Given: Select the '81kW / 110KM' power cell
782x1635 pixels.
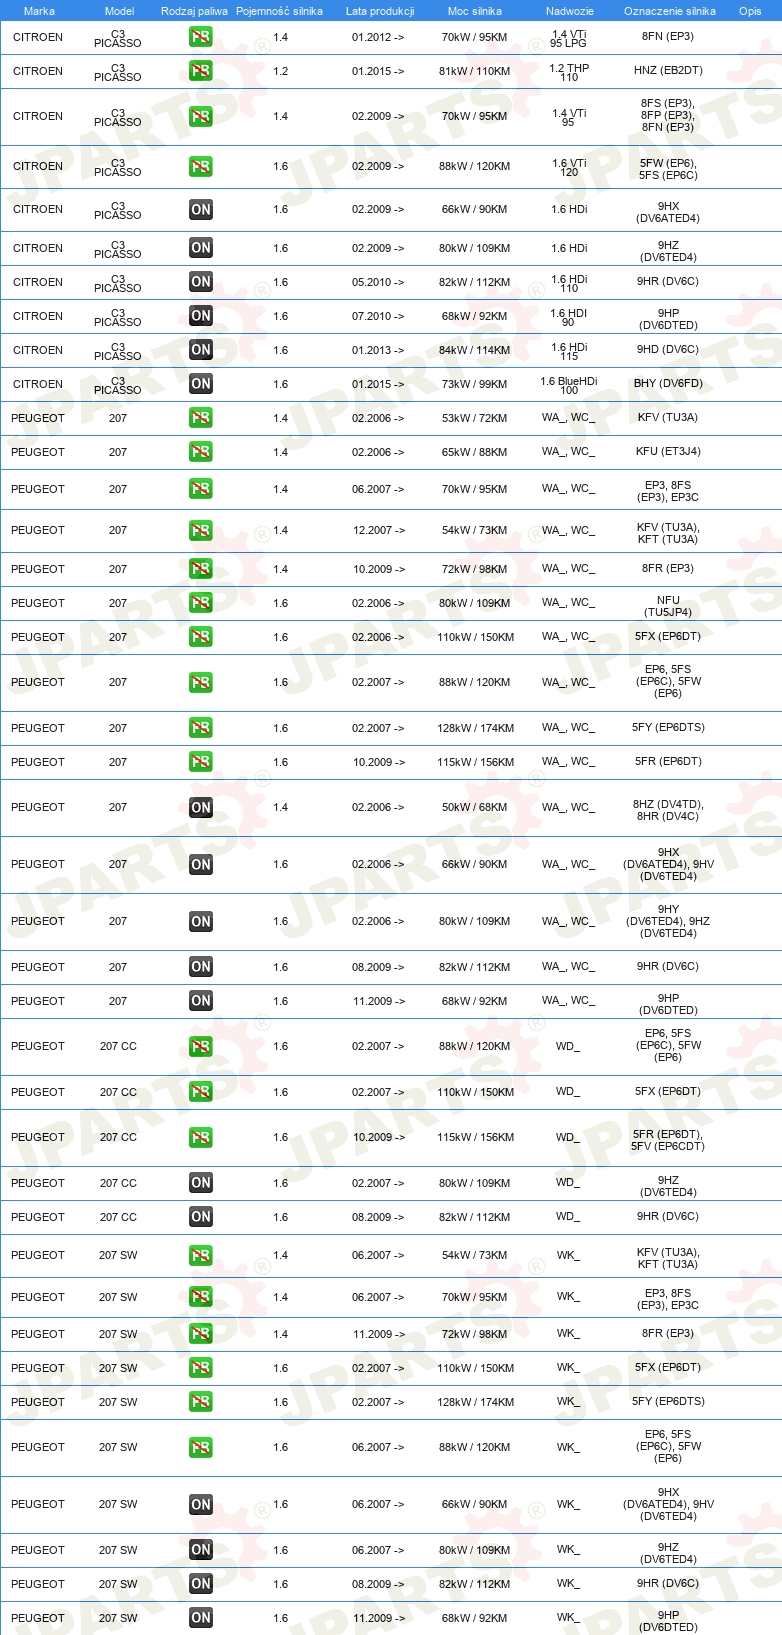Looking at the screenshot, I should click(x=474, y=72).
